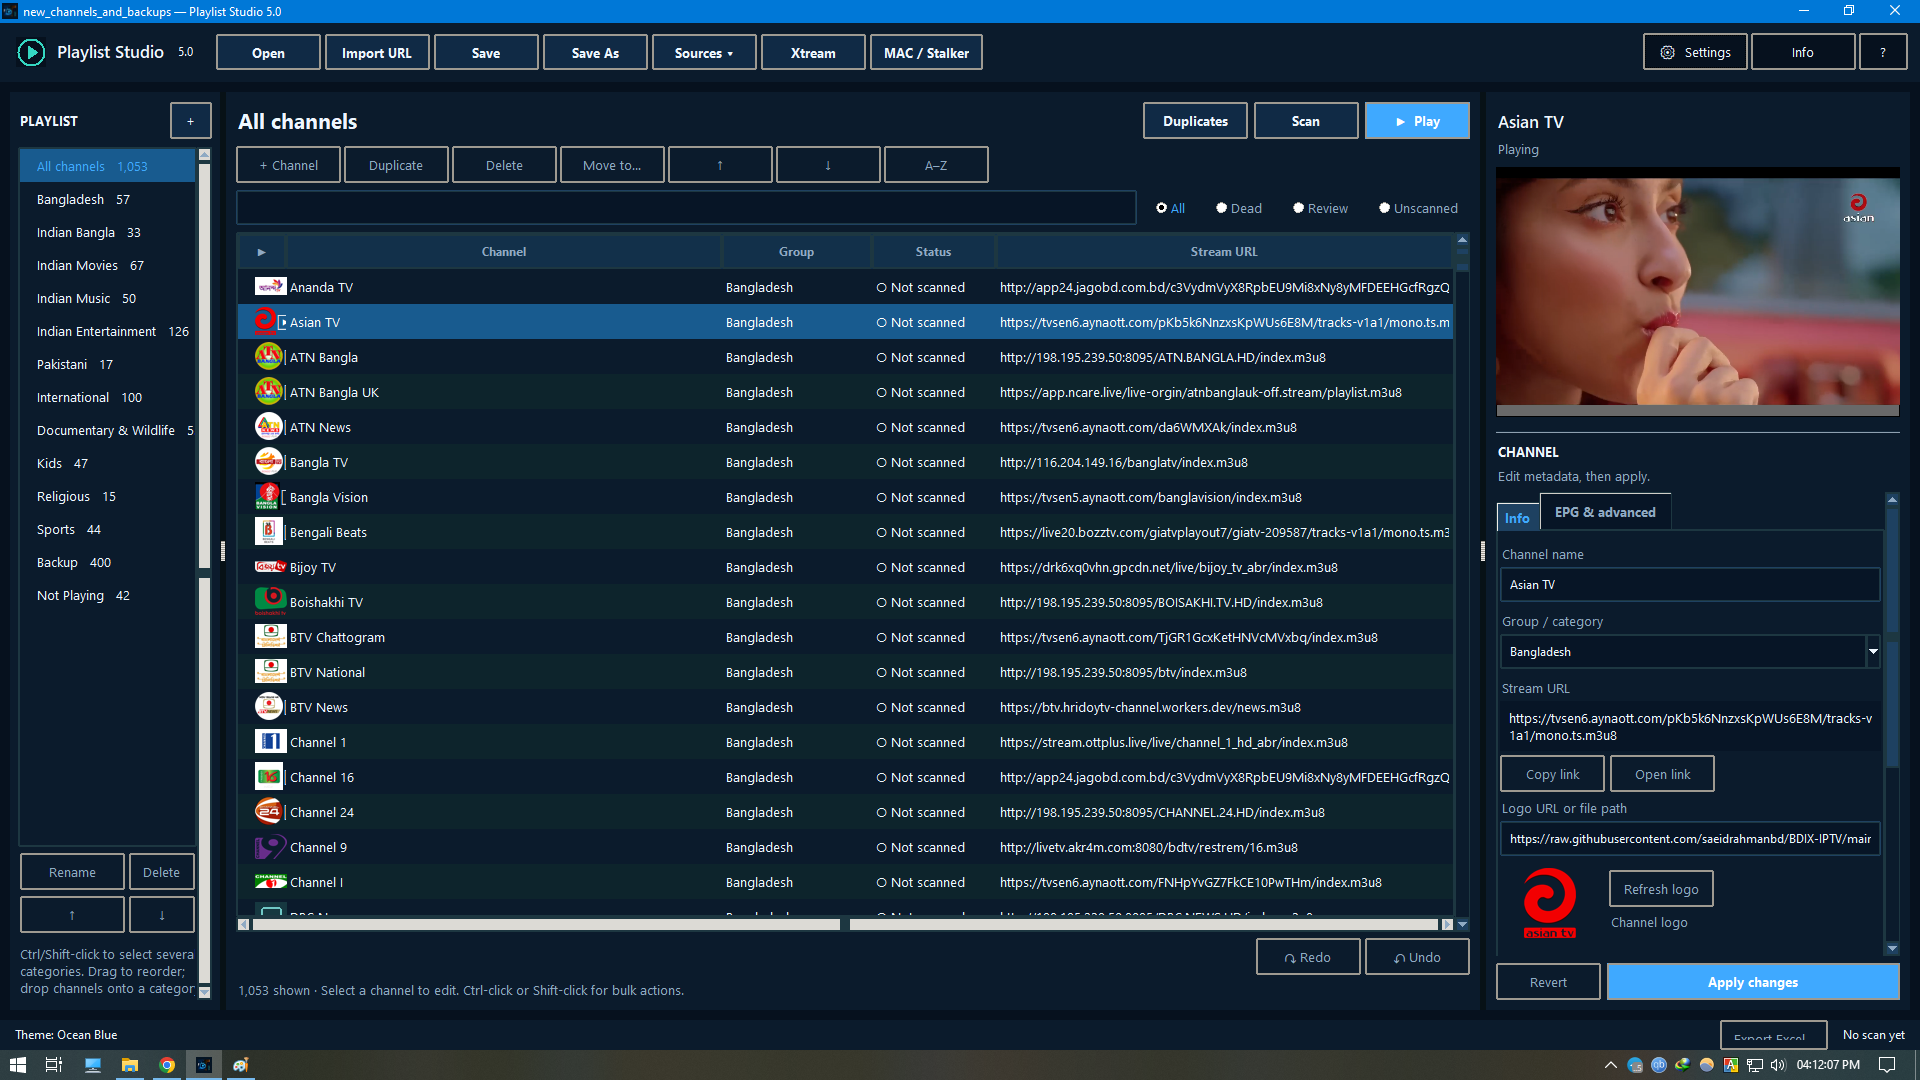Click the Channel 24 logo icon
This screenshot has height=1080, width=1920.
(269, 812)
